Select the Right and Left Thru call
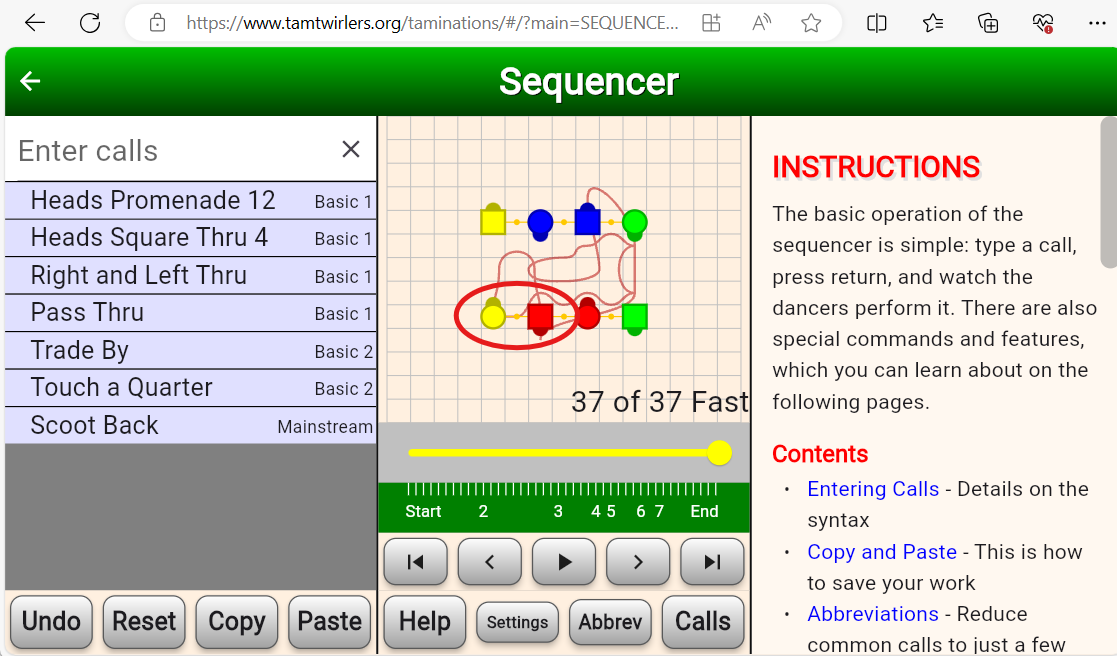This screenshot has height=656, width=1117. tap(190, 276)
